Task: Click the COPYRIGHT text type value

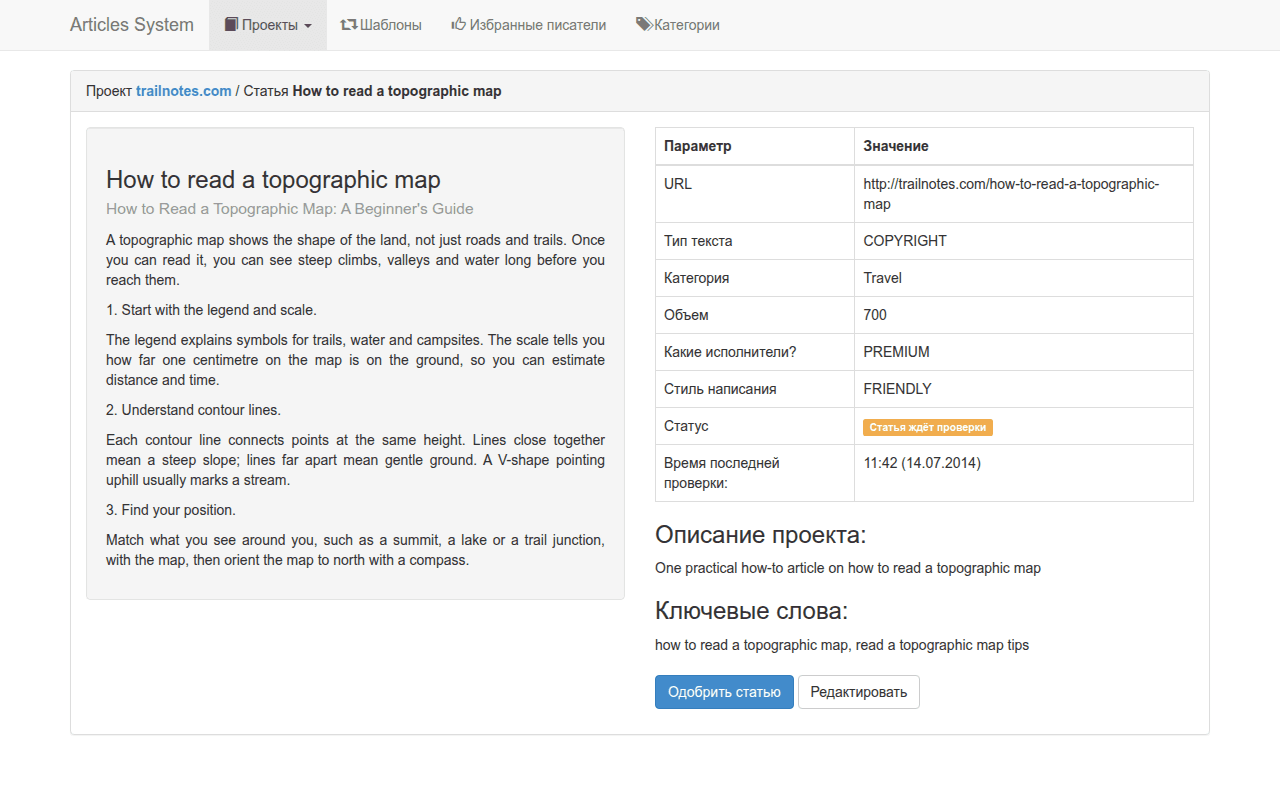Action: pyautogui.click(x=905, y=241)
